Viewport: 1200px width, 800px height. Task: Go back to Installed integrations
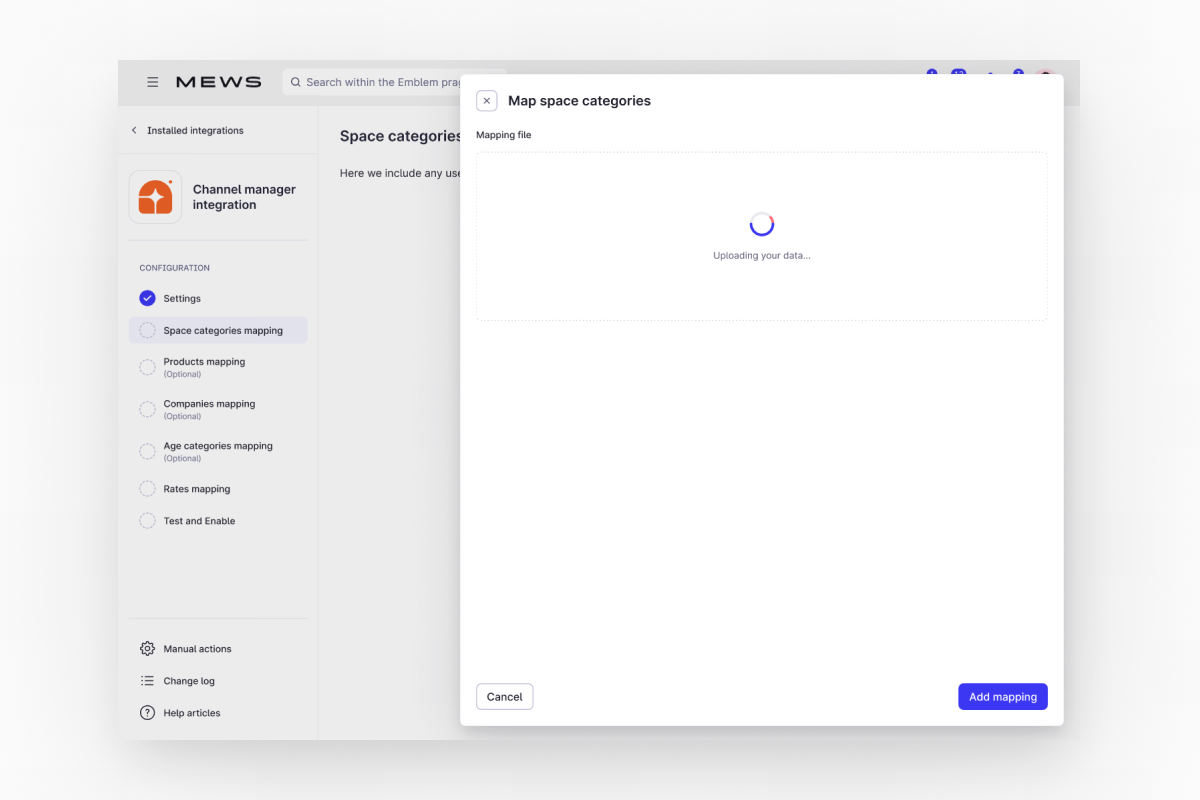(188, 130)
